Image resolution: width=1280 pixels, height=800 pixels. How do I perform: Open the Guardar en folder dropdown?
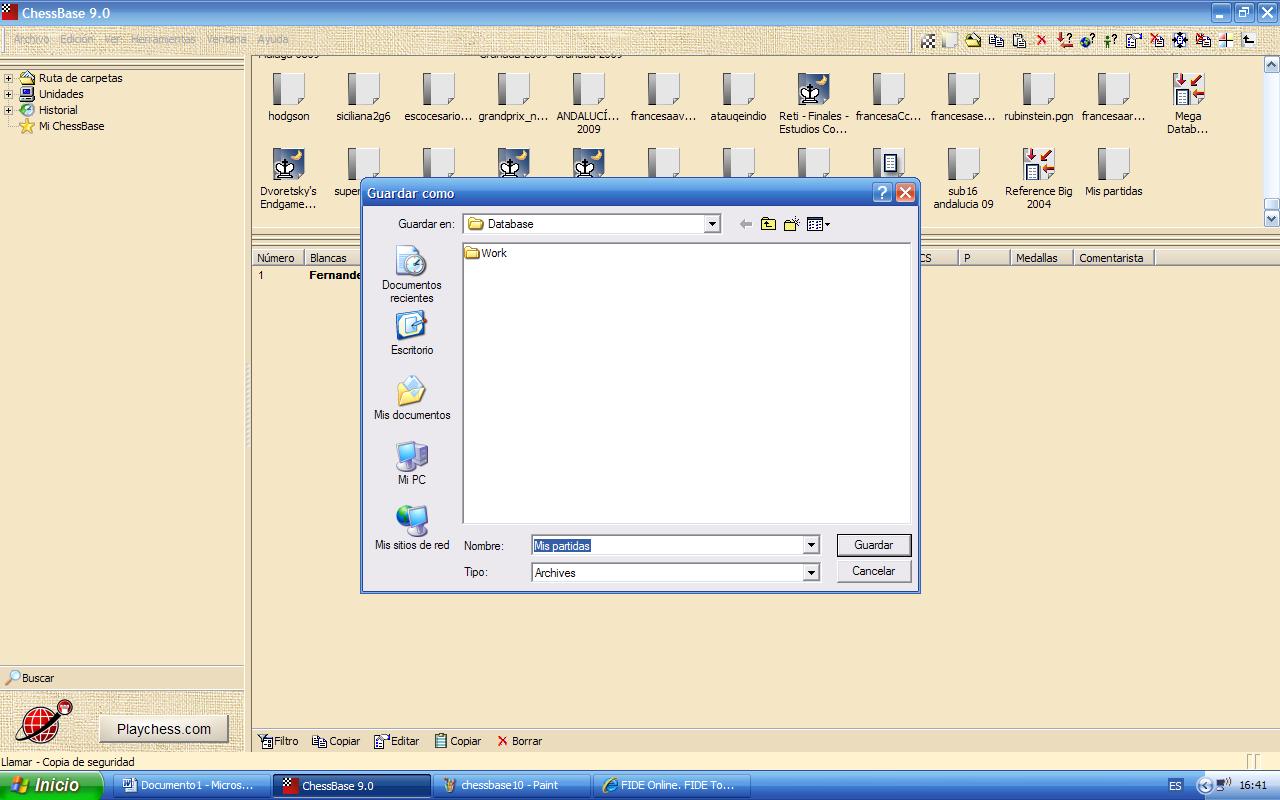(712, 224)
